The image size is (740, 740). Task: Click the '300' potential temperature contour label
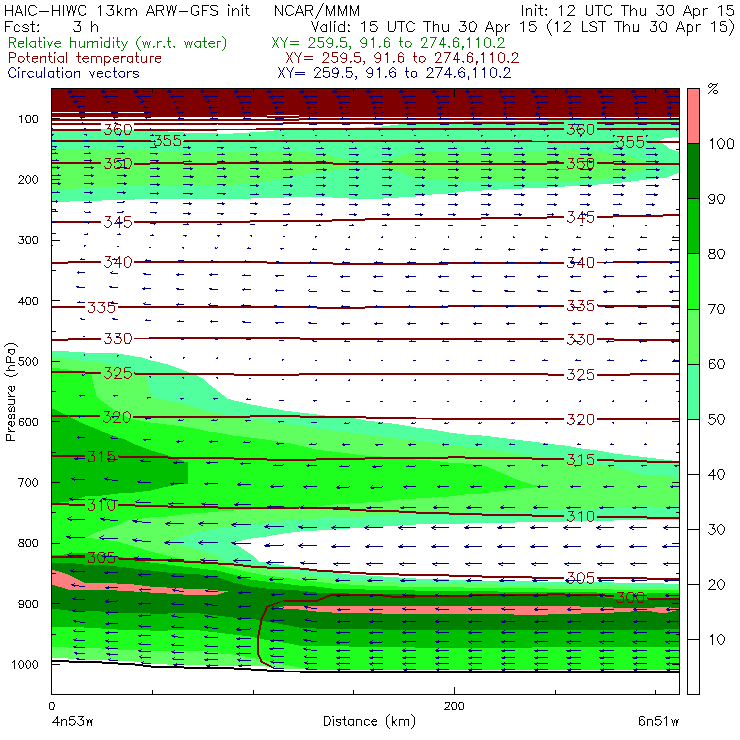coord(631,598)
